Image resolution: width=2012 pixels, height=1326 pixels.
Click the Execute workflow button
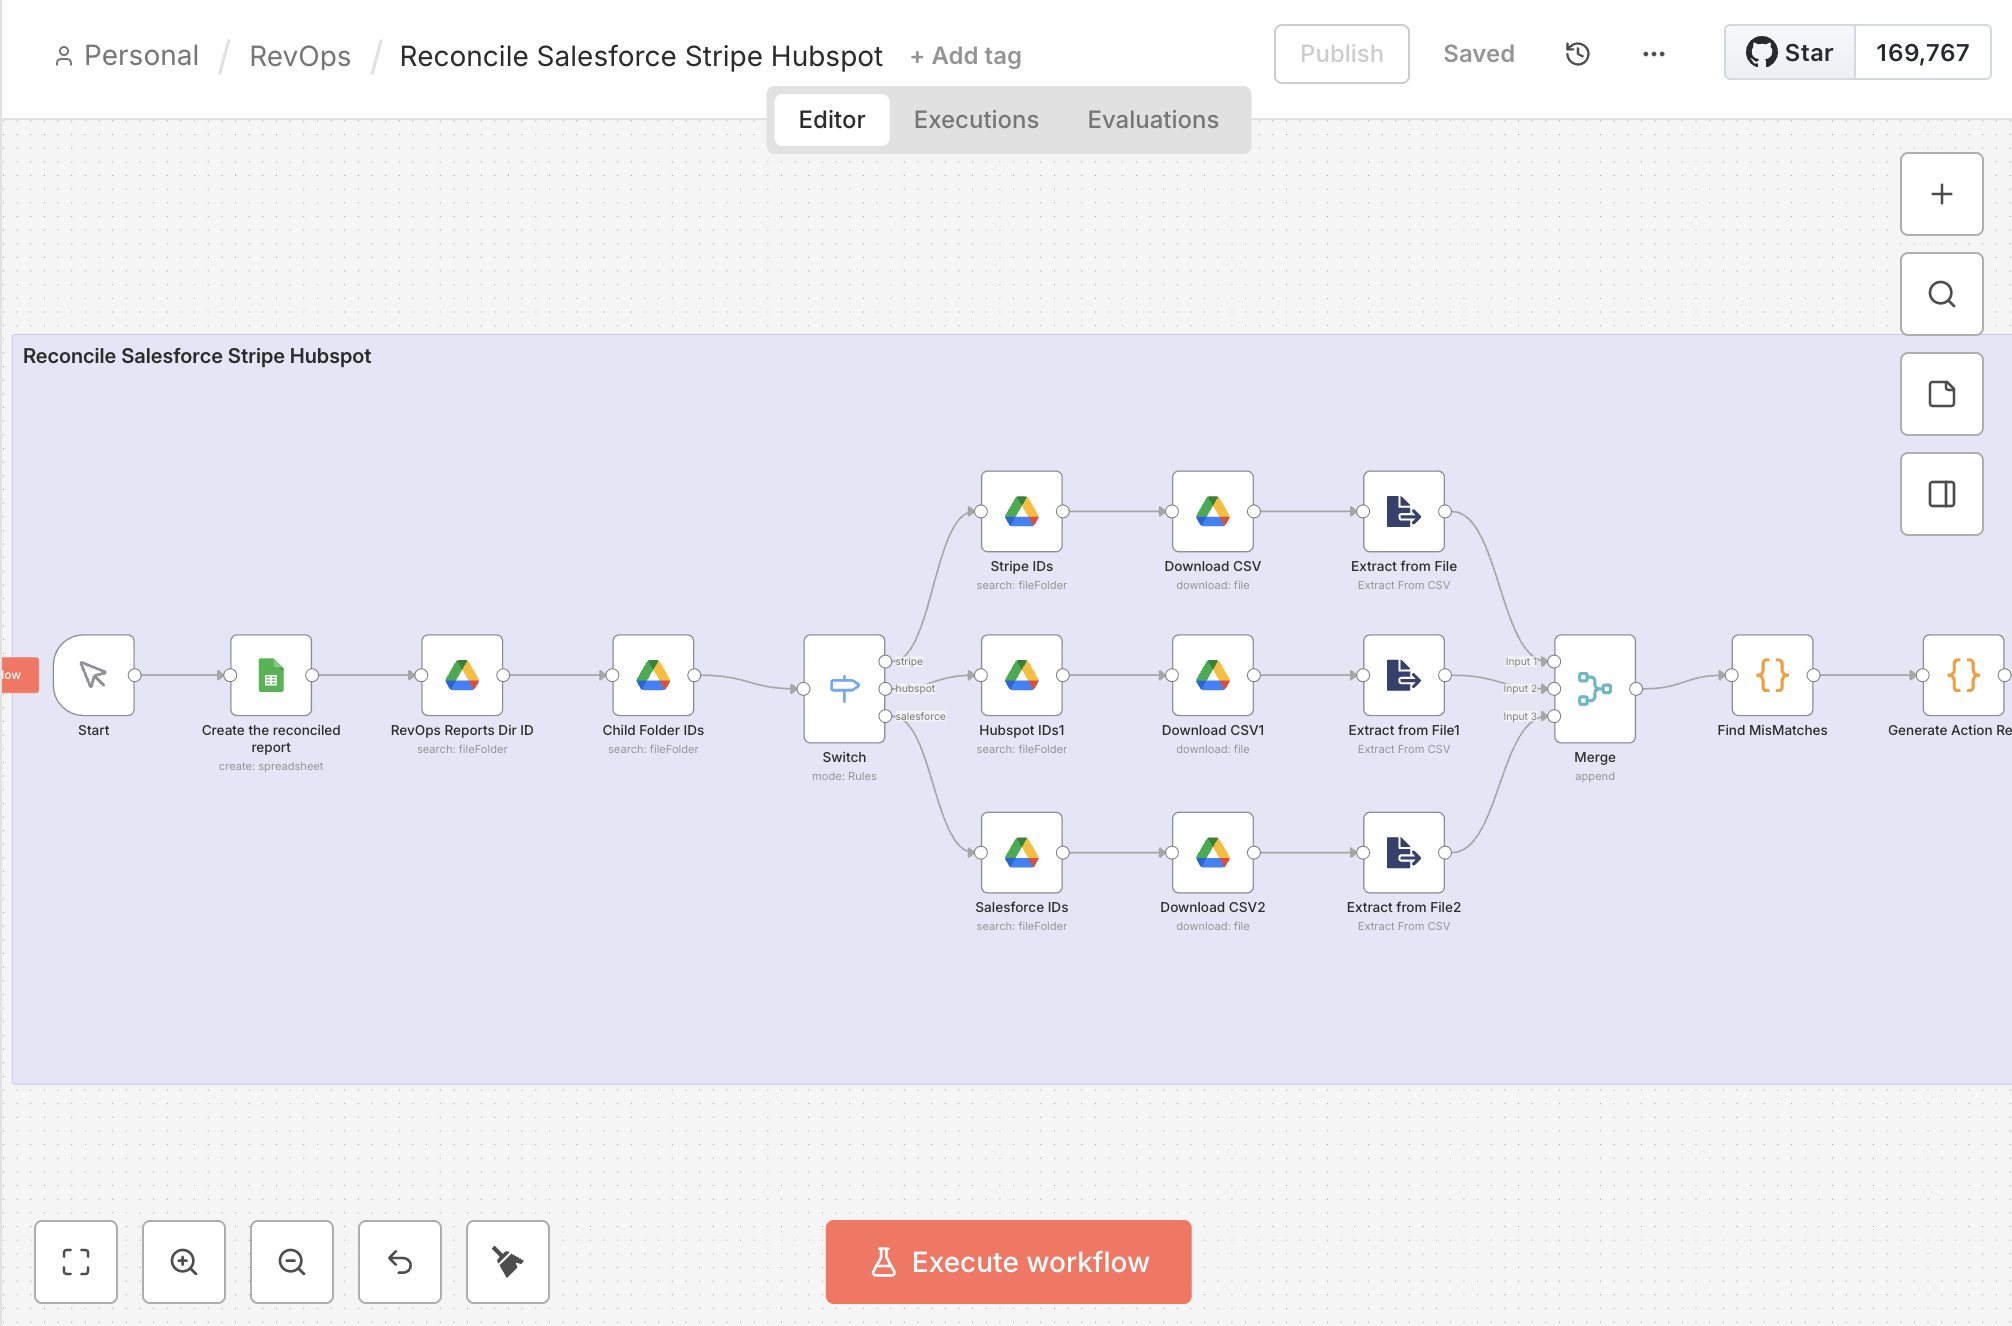(x=1008, y=1262)
